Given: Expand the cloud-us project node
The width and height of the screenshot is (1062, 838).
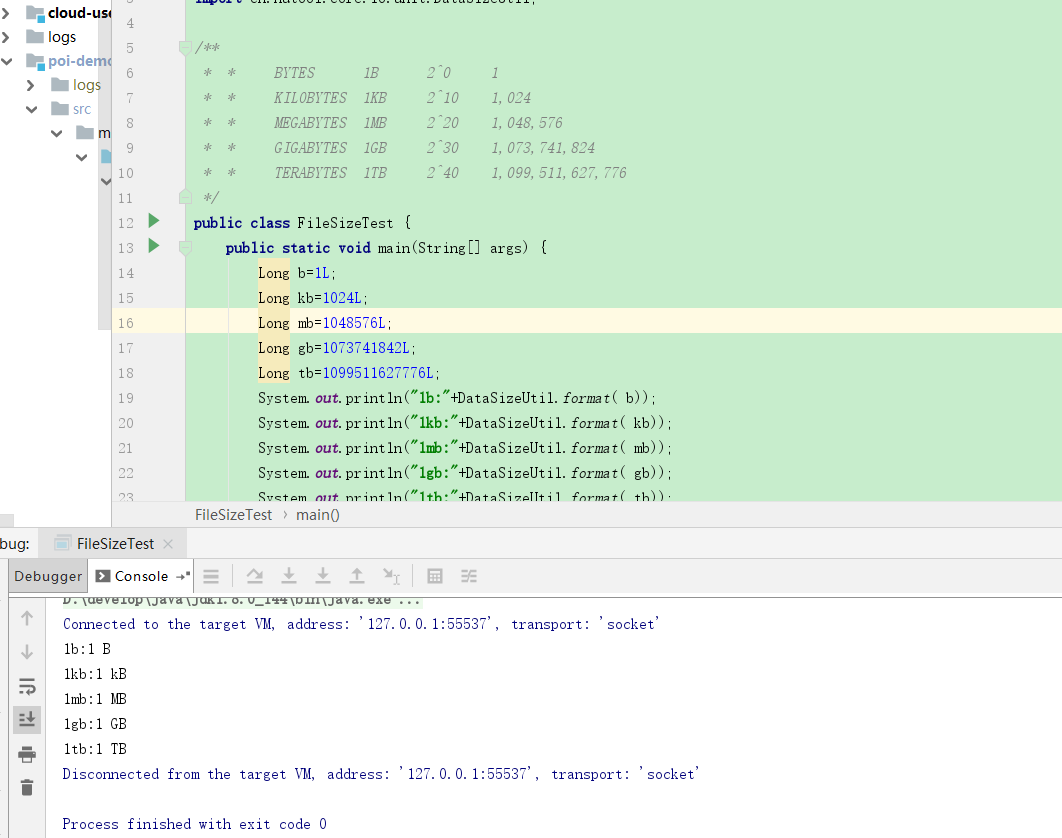Looking at the screenshot, I should [x=6, y=13].
